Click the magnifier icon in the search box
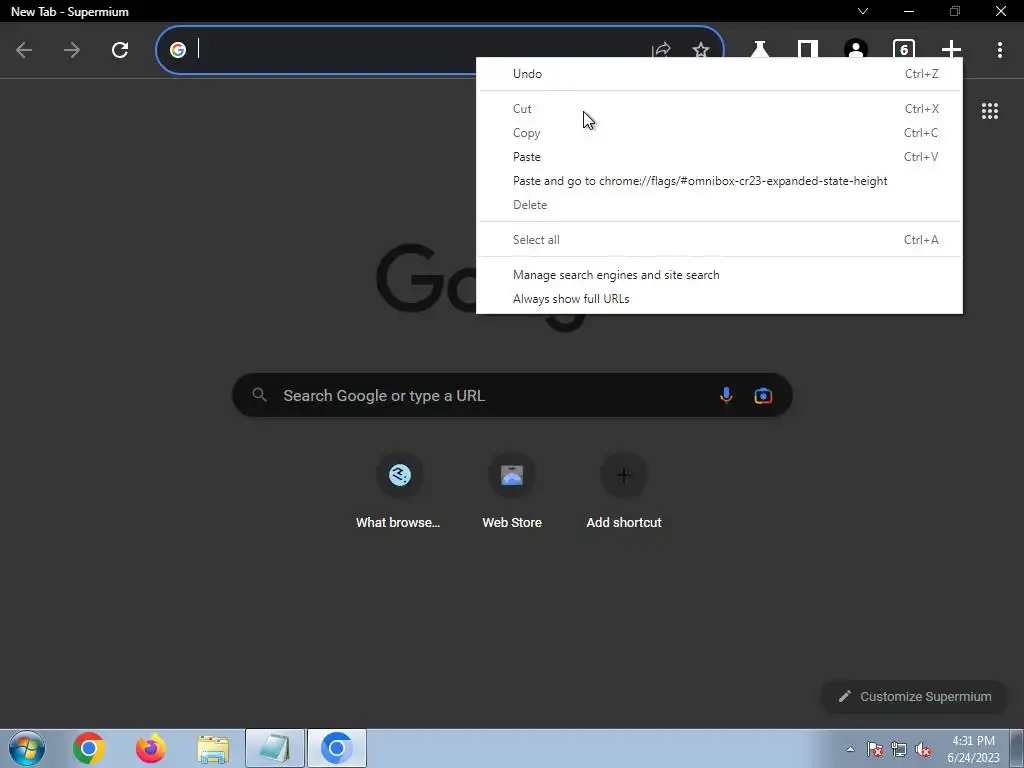This screenshot has width=1024, height=768. [x=260, y=394]
